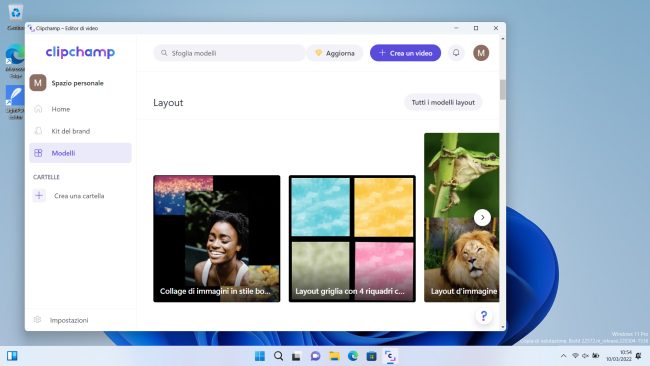Show next layout templates with arrow
Viewport: 650px width, 366px height.
coord(482,217)
